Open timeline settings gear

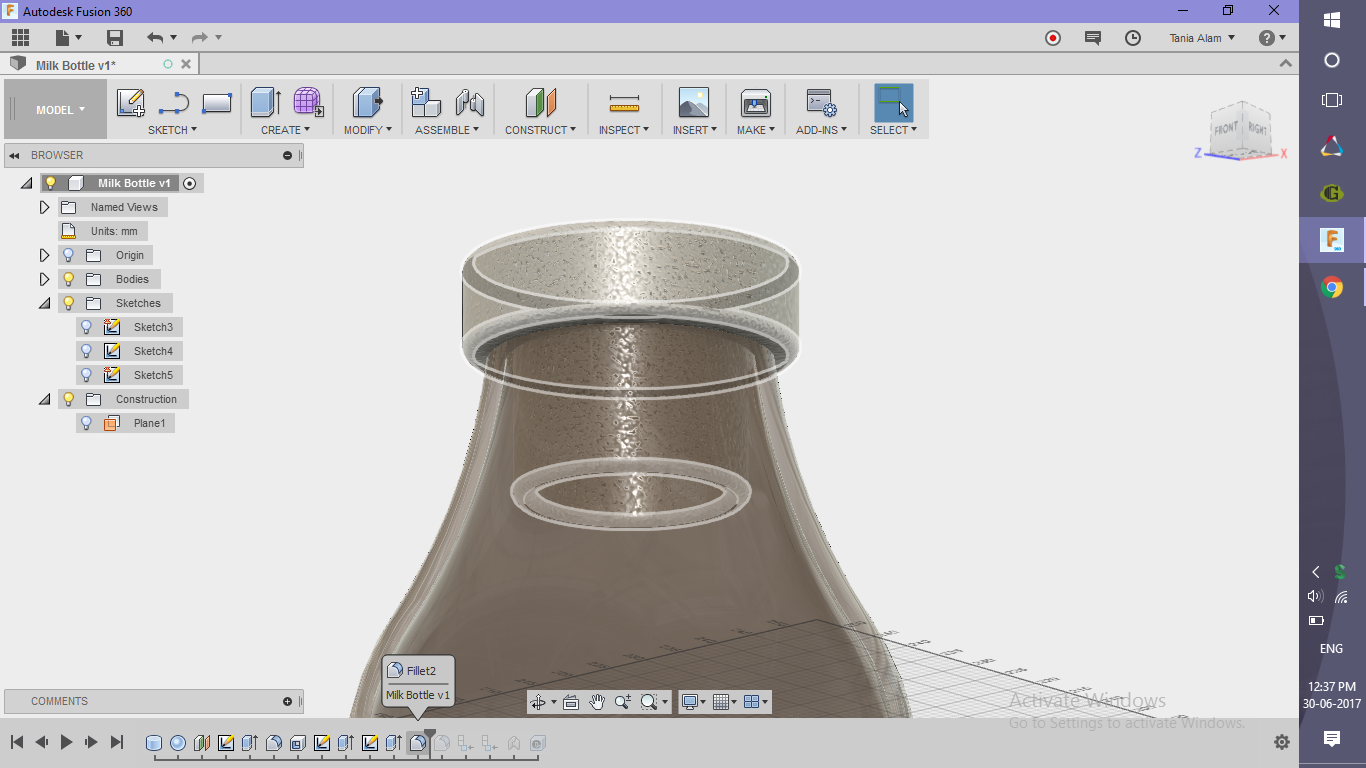coord(1282,742)
